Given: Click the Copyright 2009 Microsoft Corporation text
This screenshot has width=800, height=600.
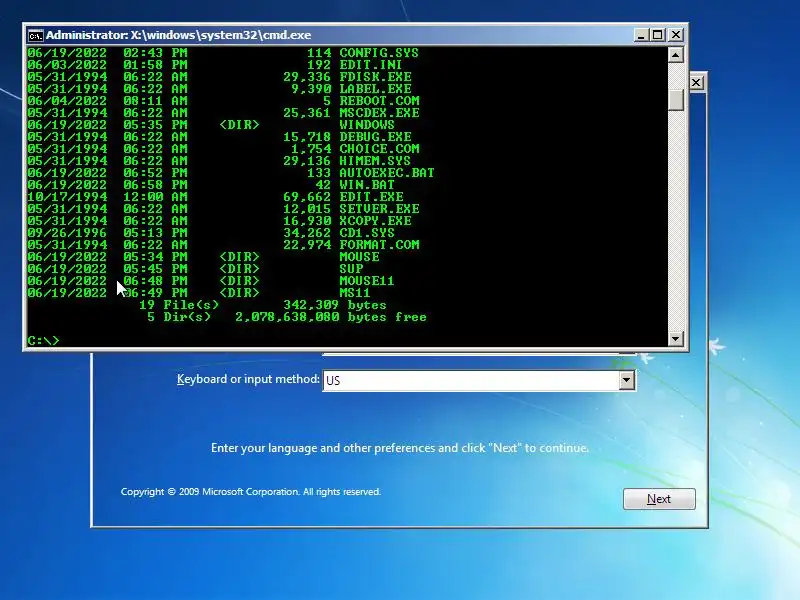Looking at the screenshot, I should [x=251, y=492].
